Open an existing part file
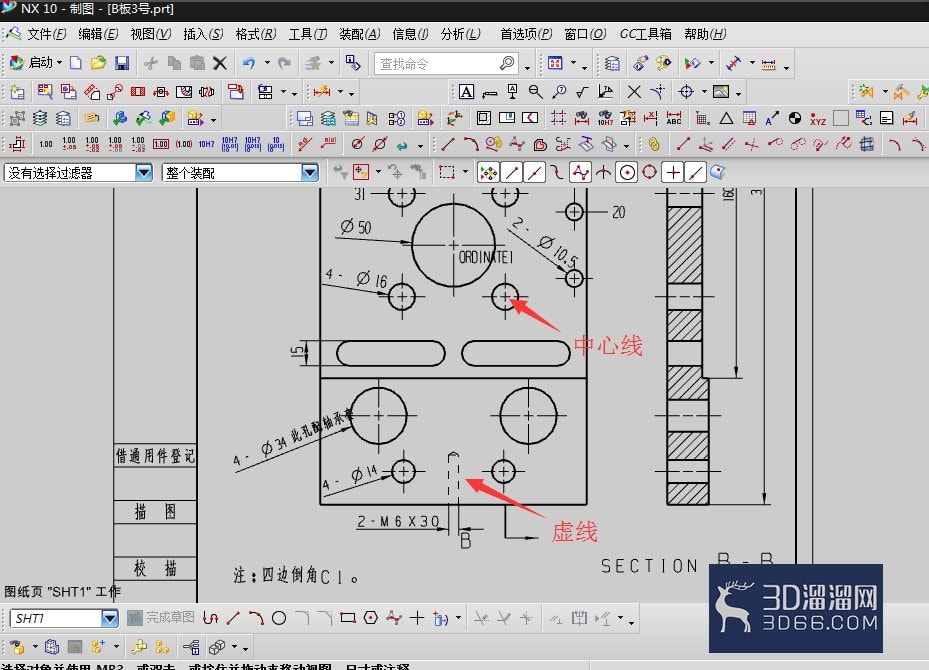Image resolution: width=929 pixels, height=670 pixels. 98,62
